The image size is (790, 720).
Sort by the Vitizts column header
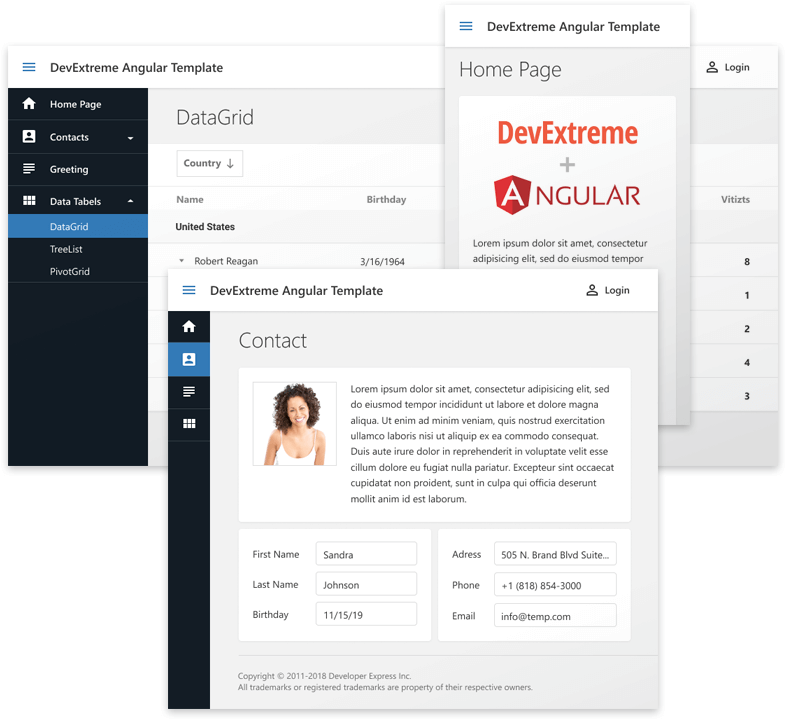point(735,200)
